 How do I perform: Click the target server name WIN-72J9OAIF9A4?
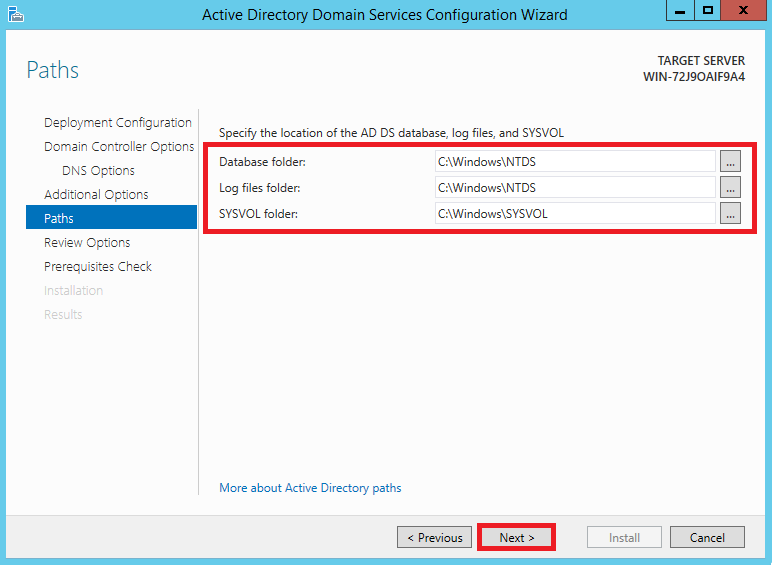(x=694, y=77)
